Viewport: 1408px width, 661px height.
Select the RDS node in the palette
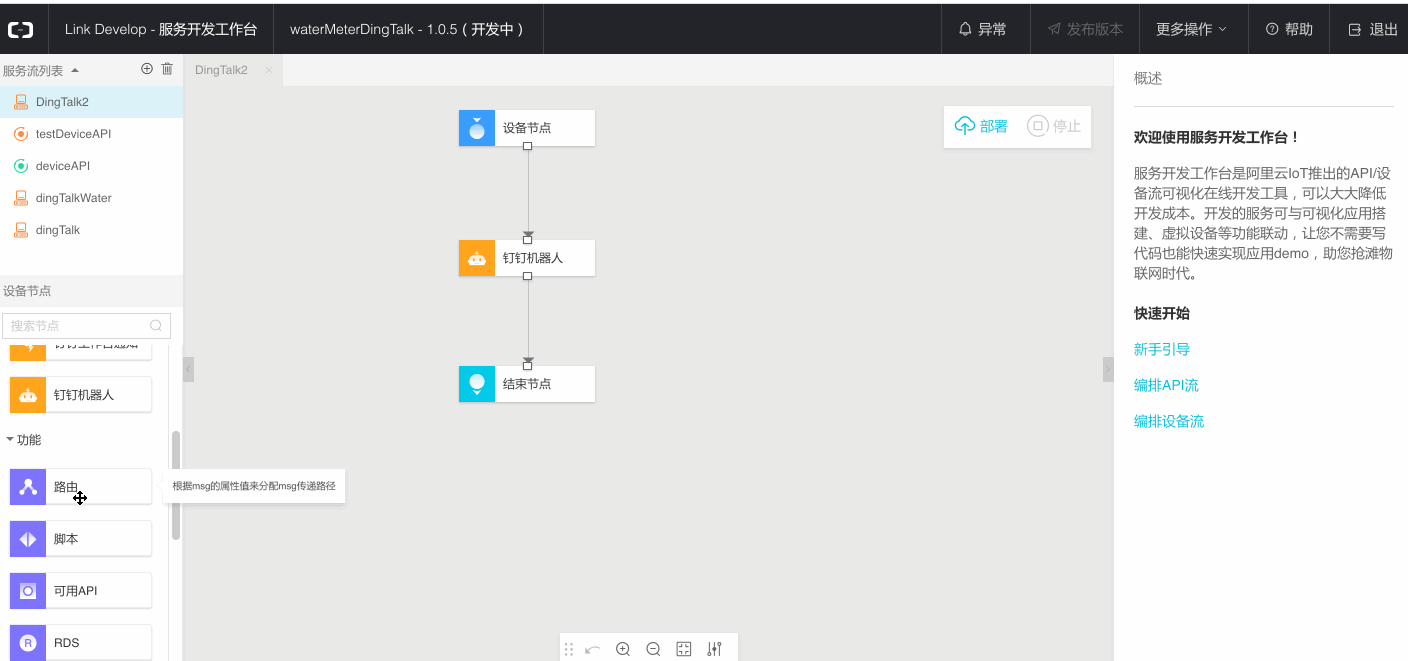81,643
